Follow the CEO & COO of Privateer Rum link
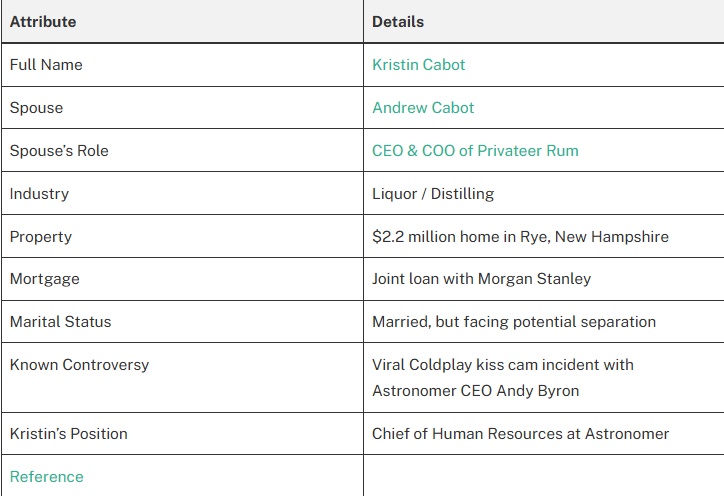Viewport: 724px width, 496px height. point(475,151)
